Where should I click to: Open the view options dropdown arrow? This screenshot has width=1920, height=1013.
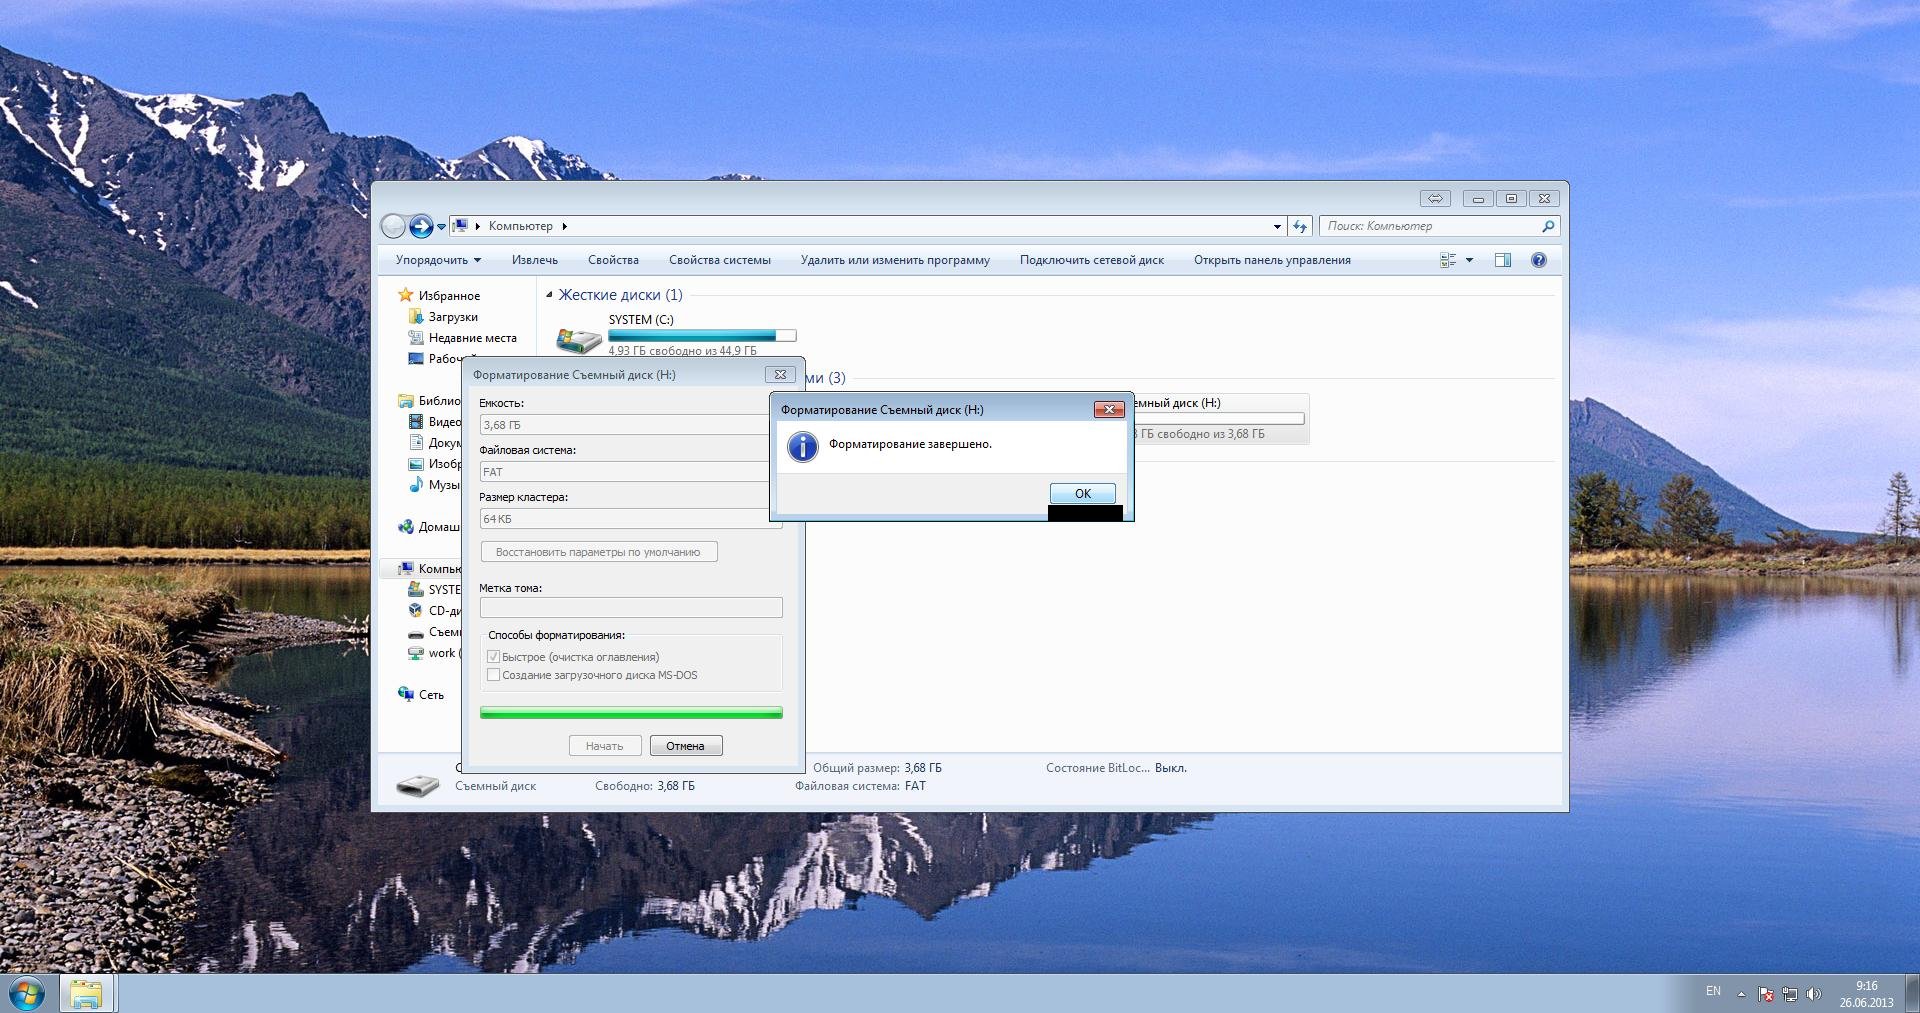[x=1469, y=260]
